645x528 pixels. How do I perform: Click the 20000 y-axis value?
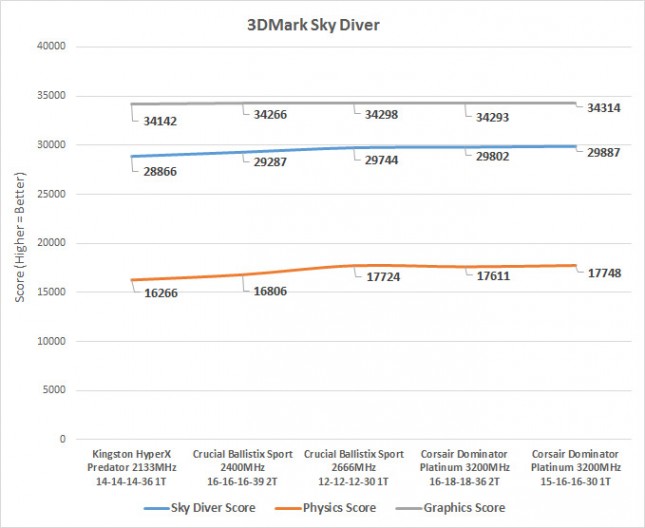pyautogui.click(x=51, y=243)
